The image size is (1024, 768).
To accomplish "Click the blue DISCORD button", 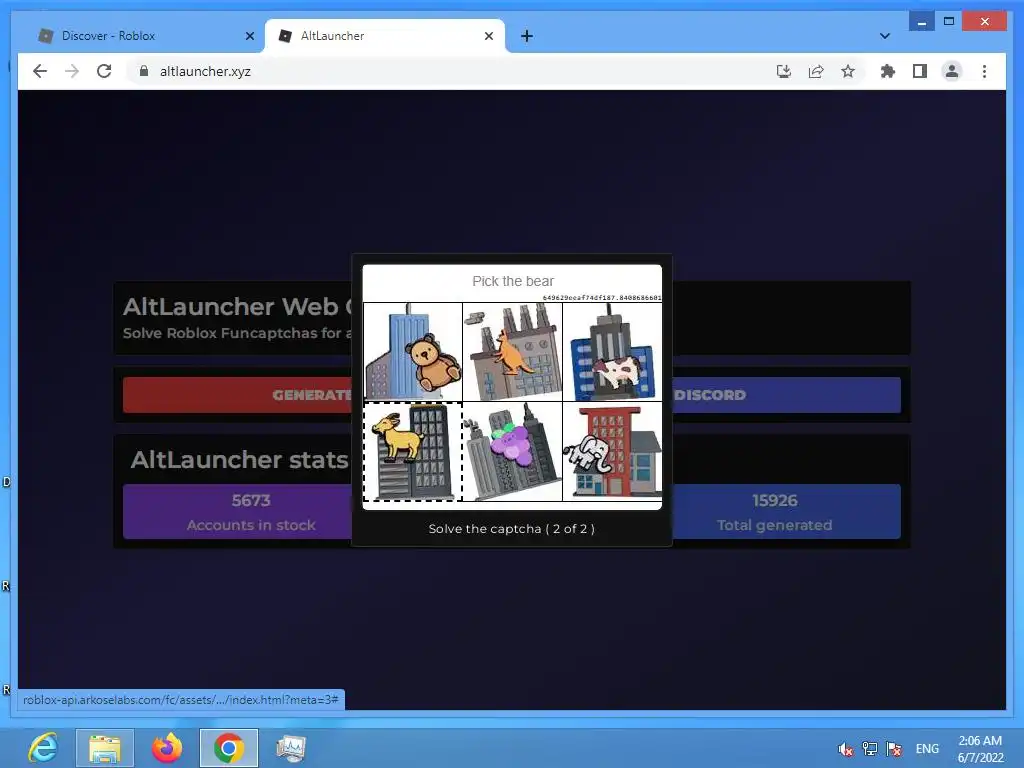I will coord(786,394).
